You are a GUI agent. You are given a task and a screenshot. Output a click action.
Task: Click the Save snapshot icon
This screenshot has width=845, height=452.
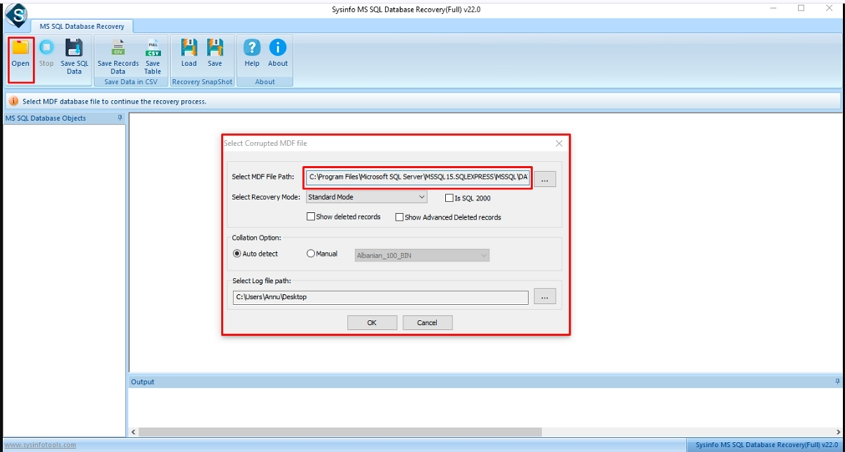coord(215,49)
